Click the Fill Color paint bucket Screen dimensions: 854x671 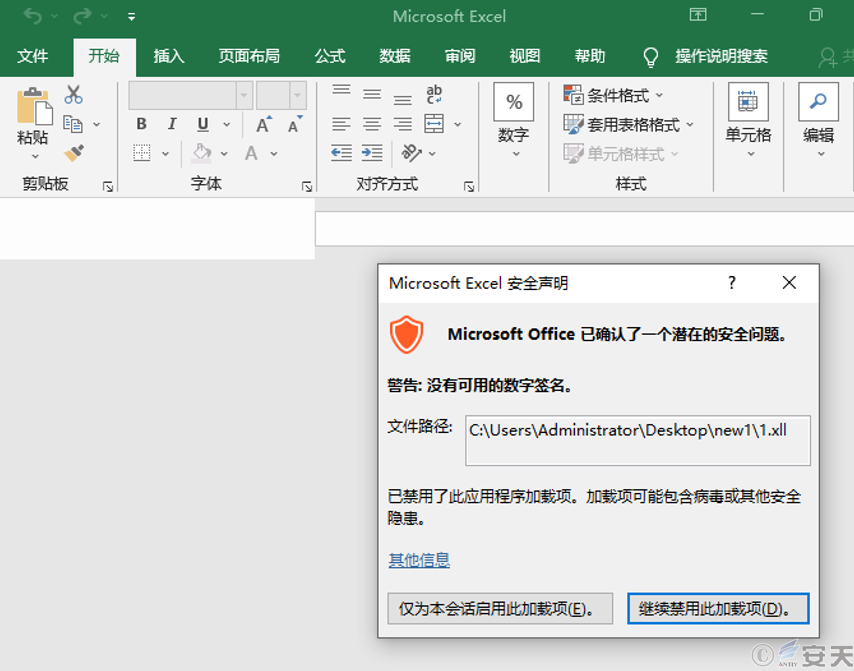202,153
